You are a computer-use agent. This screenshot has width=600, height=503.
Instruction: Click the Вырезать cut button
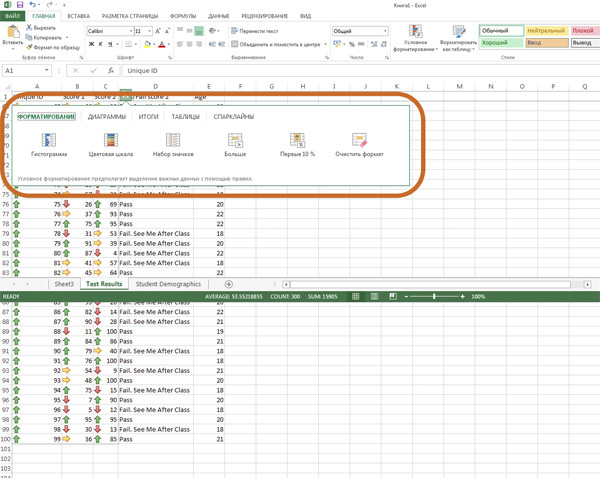pos(40,28)
